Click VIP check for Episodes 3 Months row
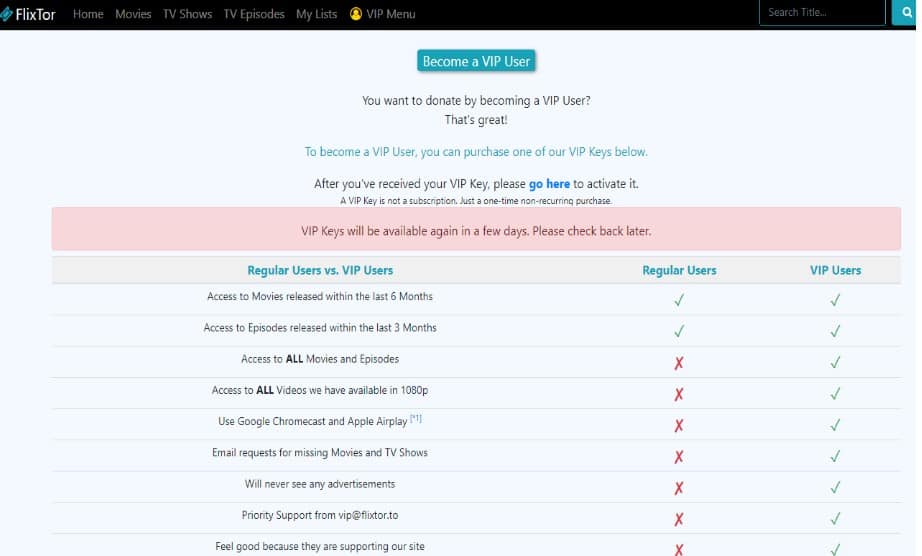The width and height of the screenshot is (922, 556). coord(835,331)
